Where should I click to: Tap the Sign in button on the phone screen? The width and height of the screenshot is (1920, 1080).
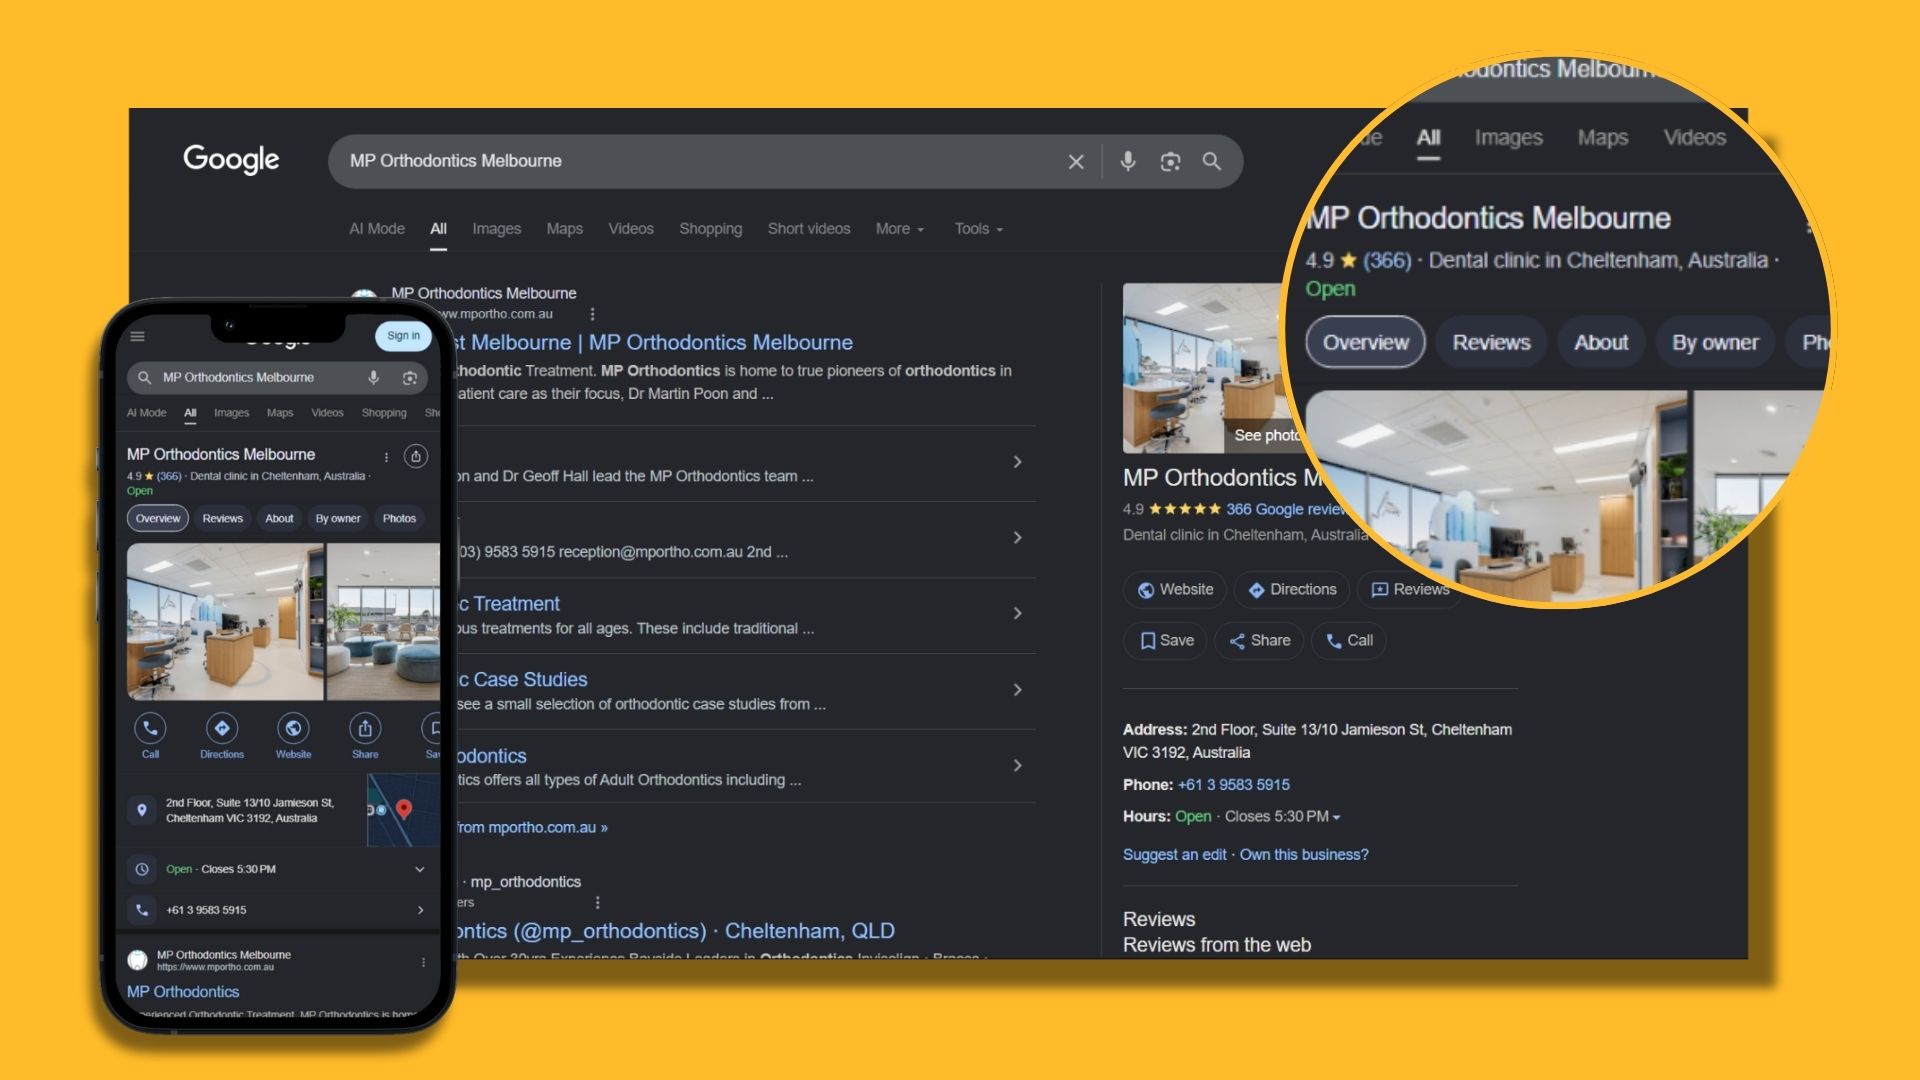tap(403, 336)
